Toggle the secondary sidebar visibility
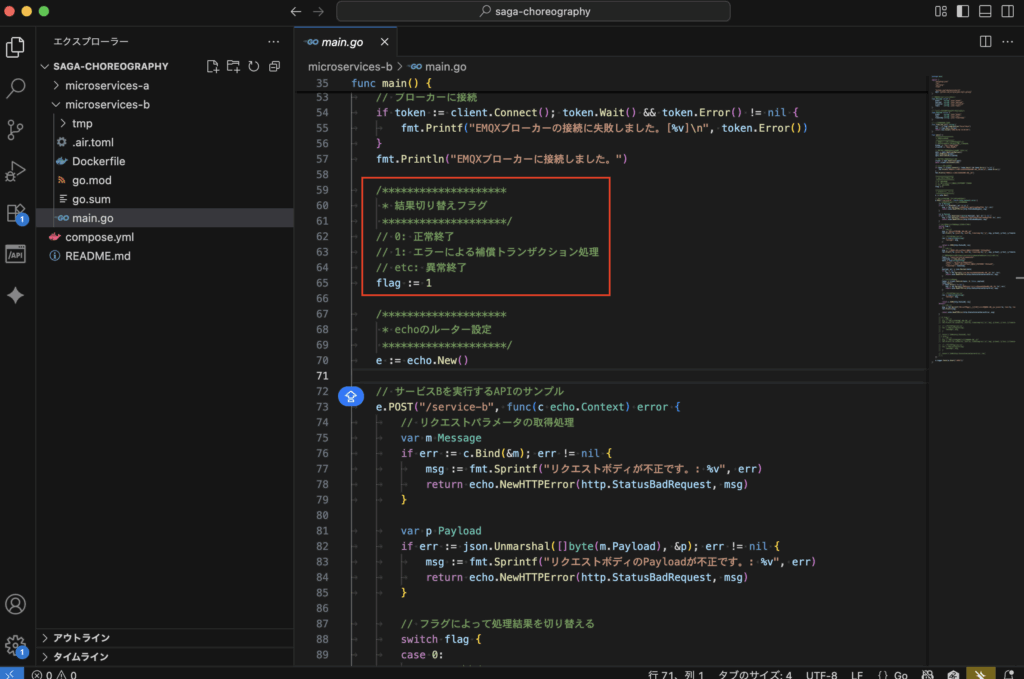Viewport: 1024px width, 679px height. (1006, 12)
